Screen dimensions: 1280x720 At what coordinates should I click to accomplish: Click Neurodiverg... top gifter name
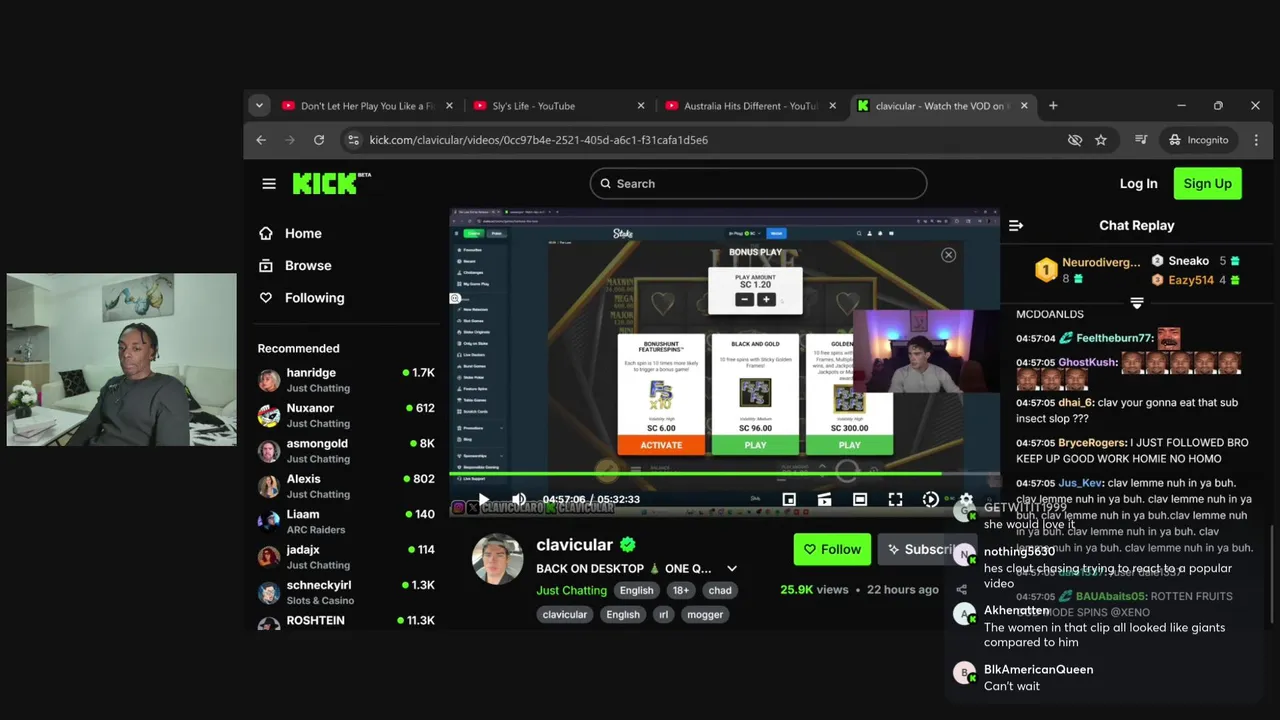(x=1101, y=262)
